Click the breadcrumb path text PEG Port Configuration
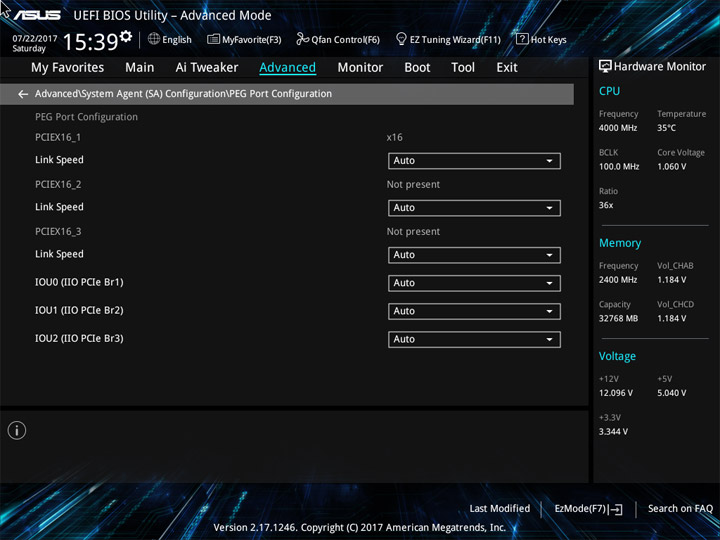The width and height of the screenshot is (720, 540). tap(281, 94)
